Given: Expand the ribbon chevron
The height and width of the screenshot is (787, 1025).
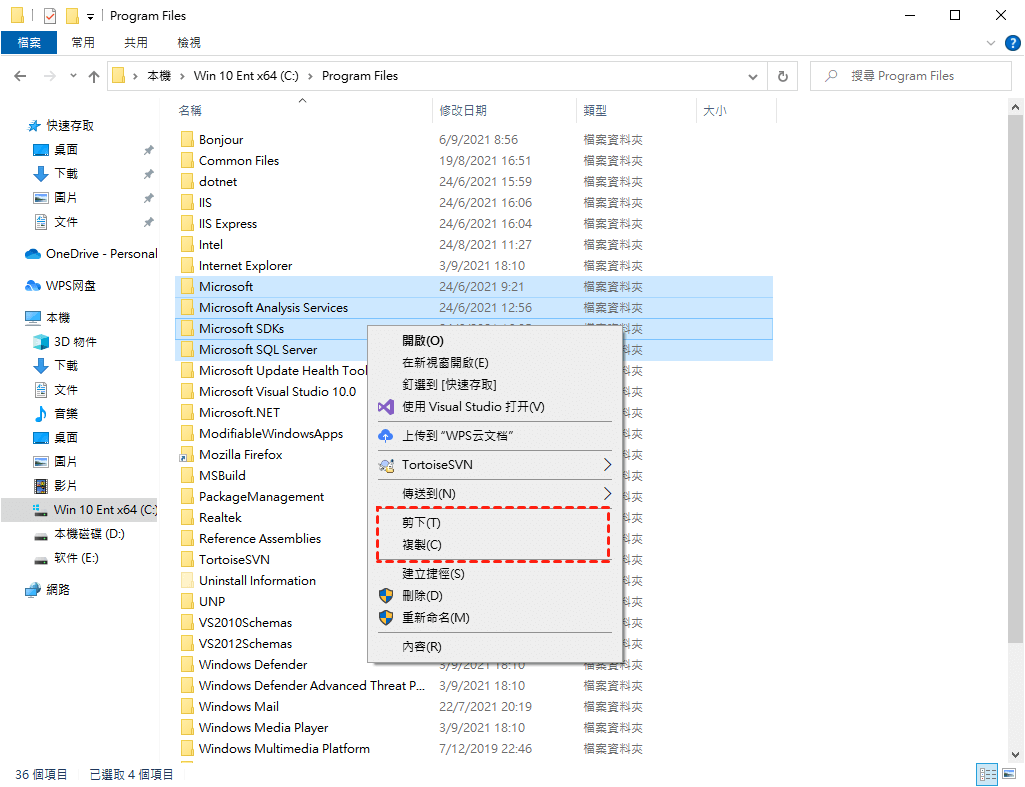Looking at the screenshot, I should (x=991, y=43).
